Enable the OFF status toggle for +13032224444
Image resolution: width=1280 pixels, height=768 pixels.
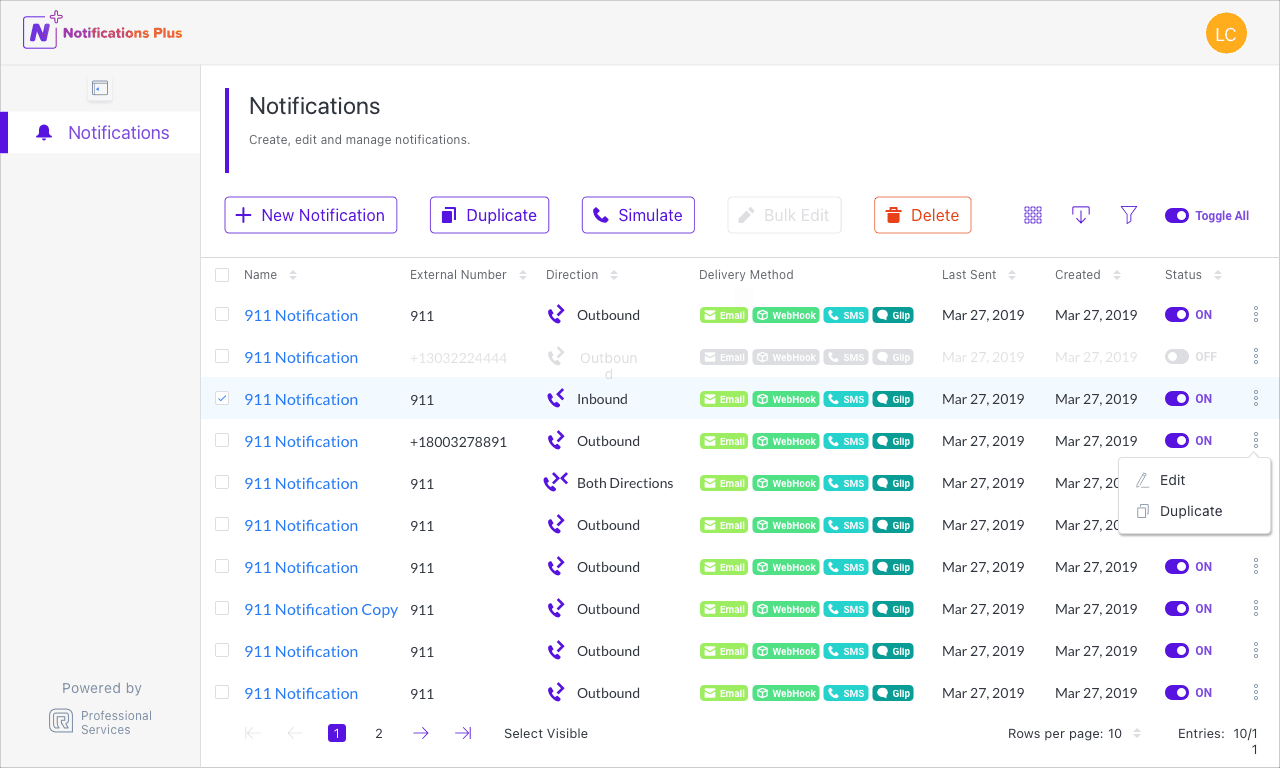click(x=1177, y=357)
